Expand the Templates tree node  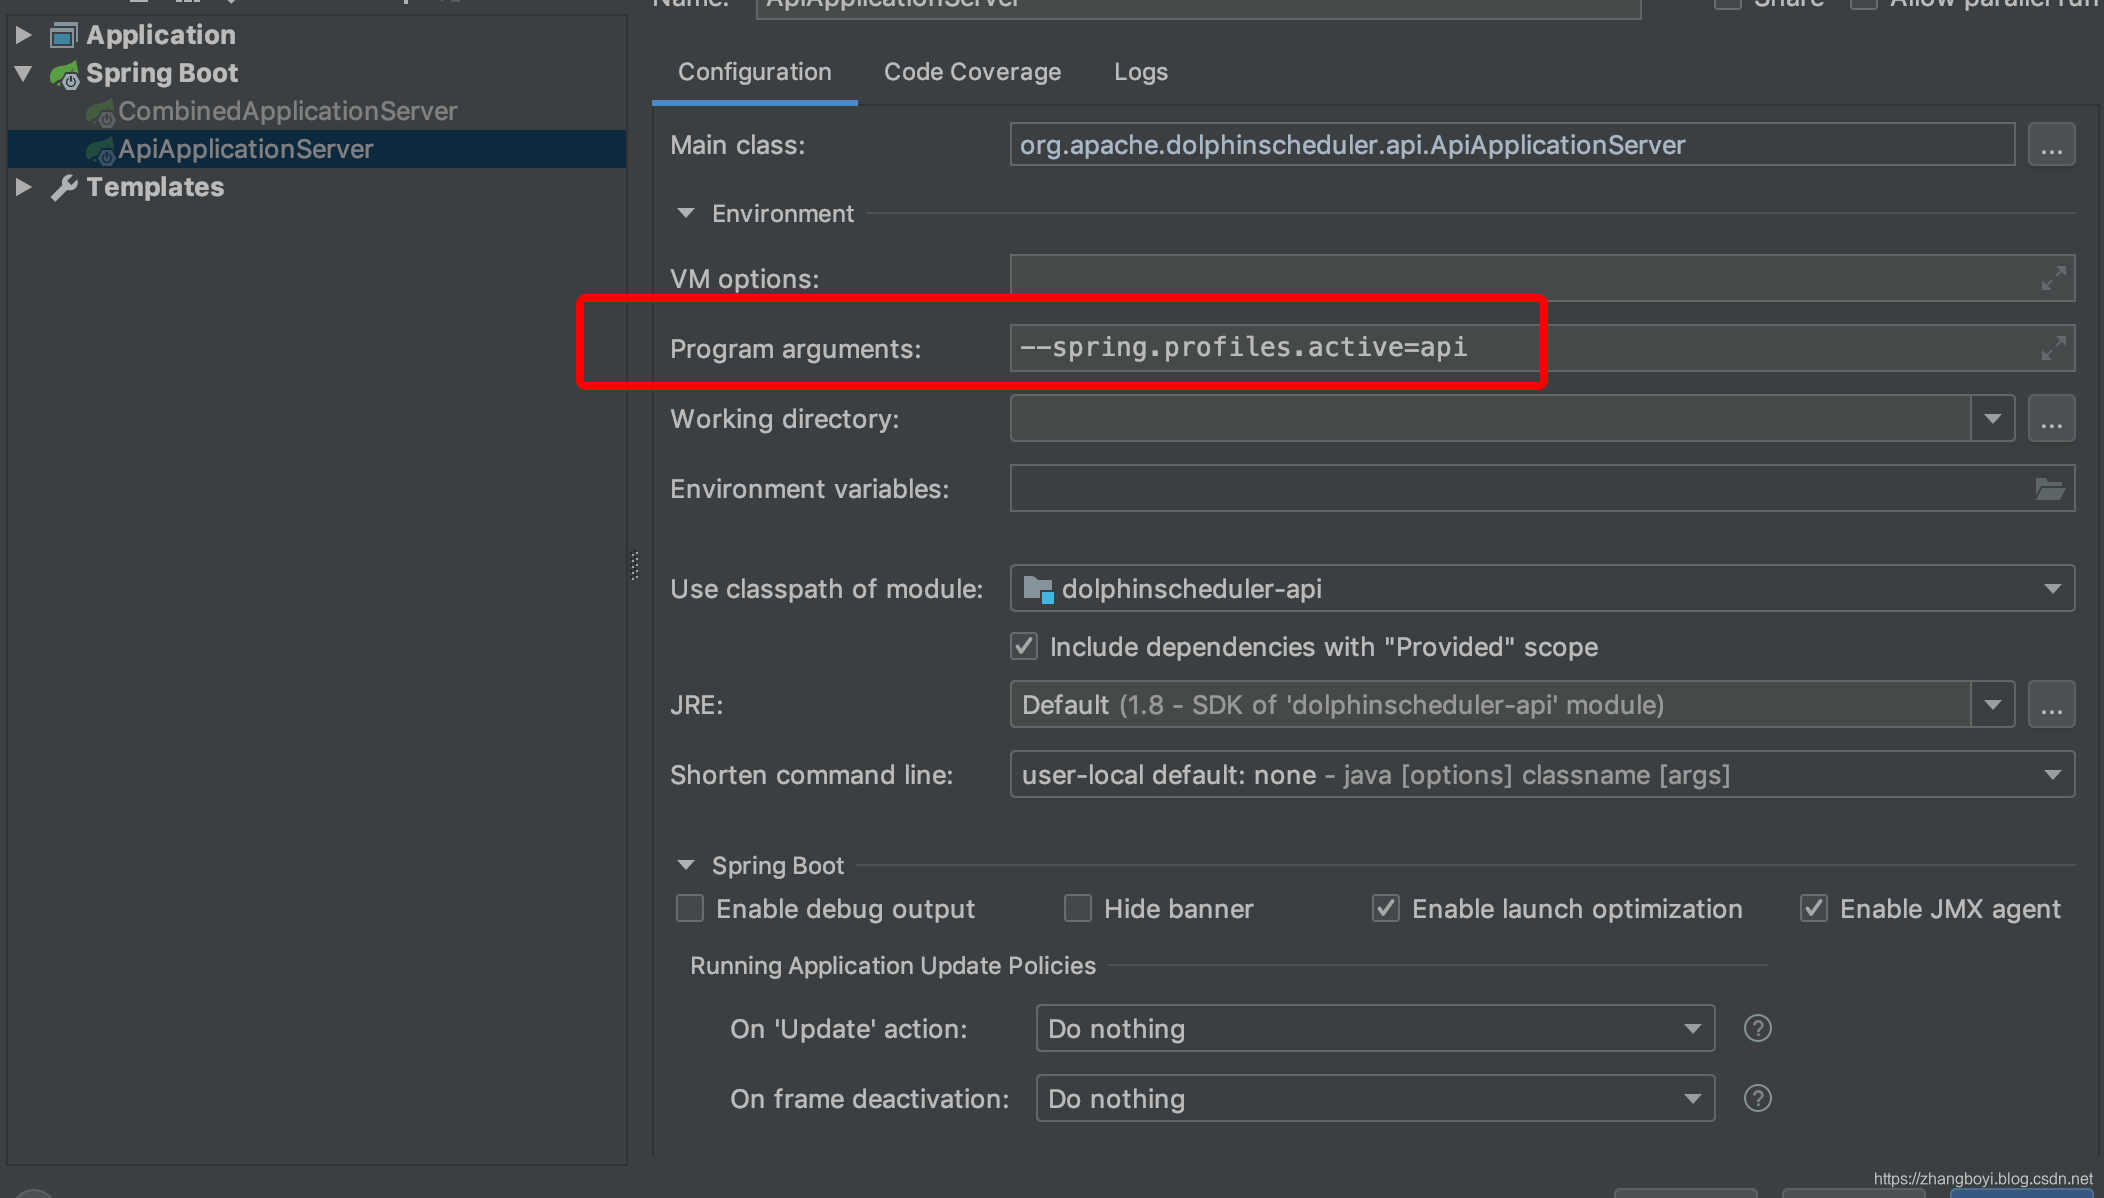[x=24, y=187]
